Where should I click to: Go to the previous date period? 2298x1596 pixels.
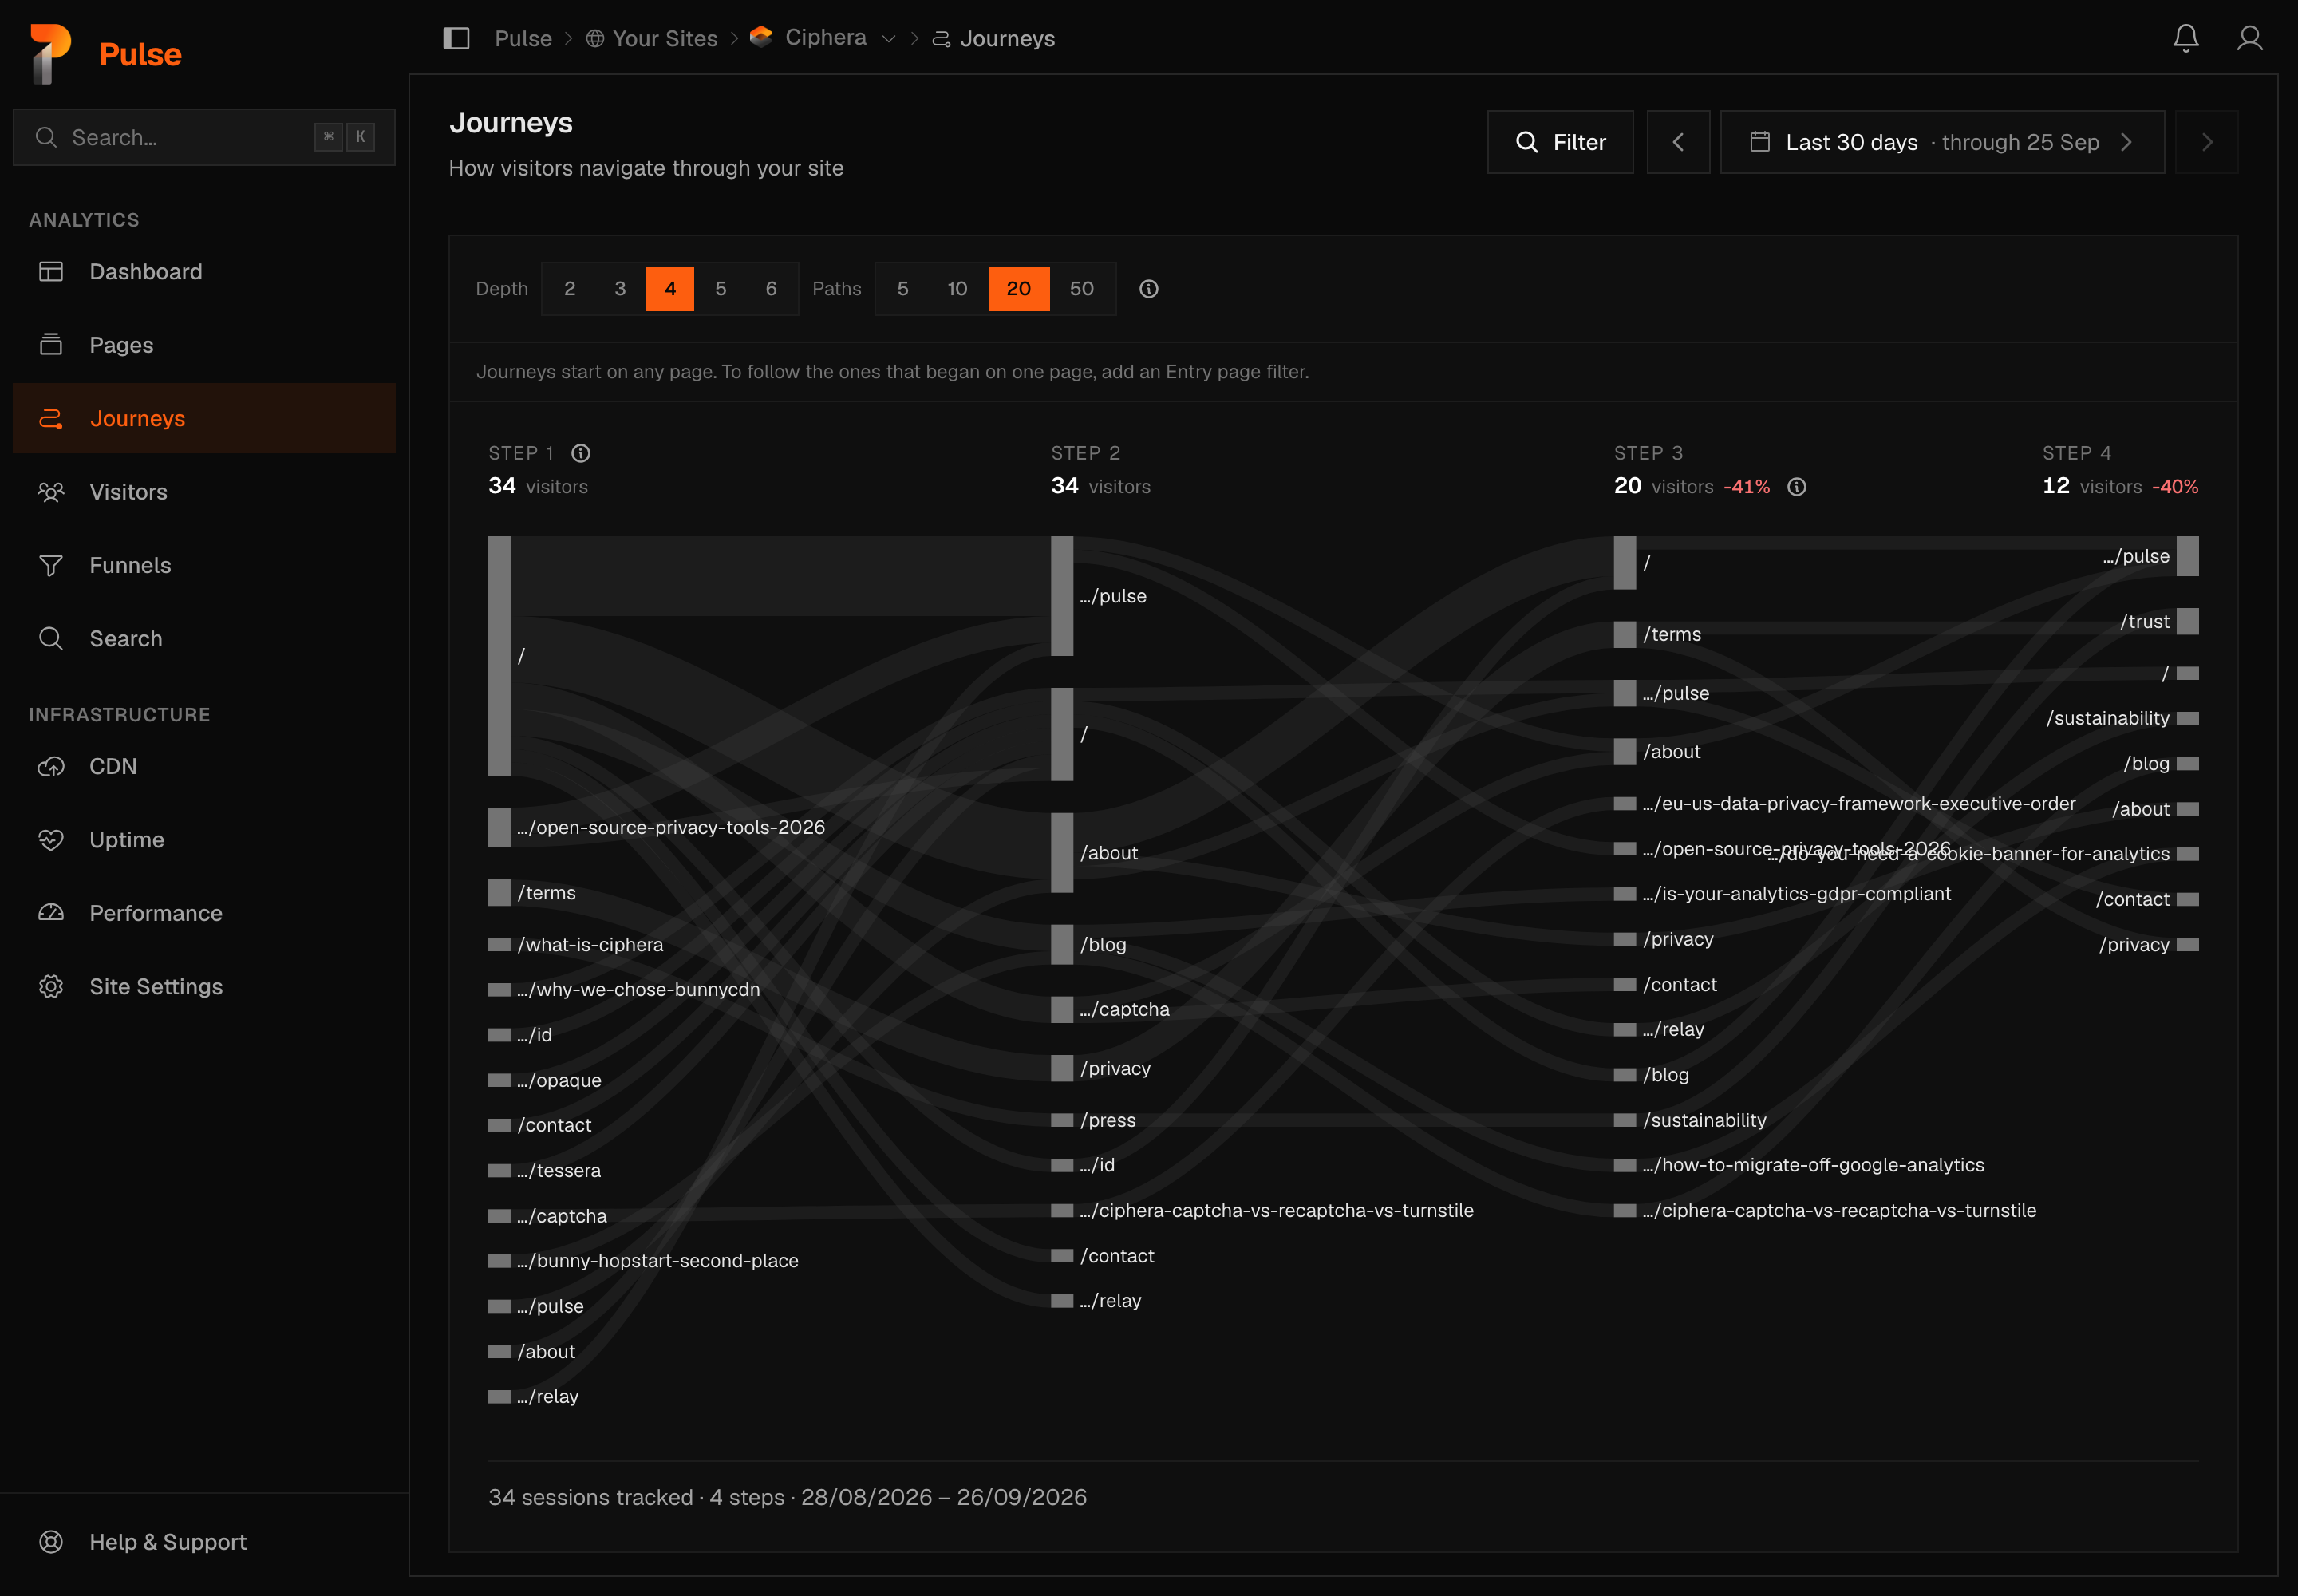(1677, 142)
